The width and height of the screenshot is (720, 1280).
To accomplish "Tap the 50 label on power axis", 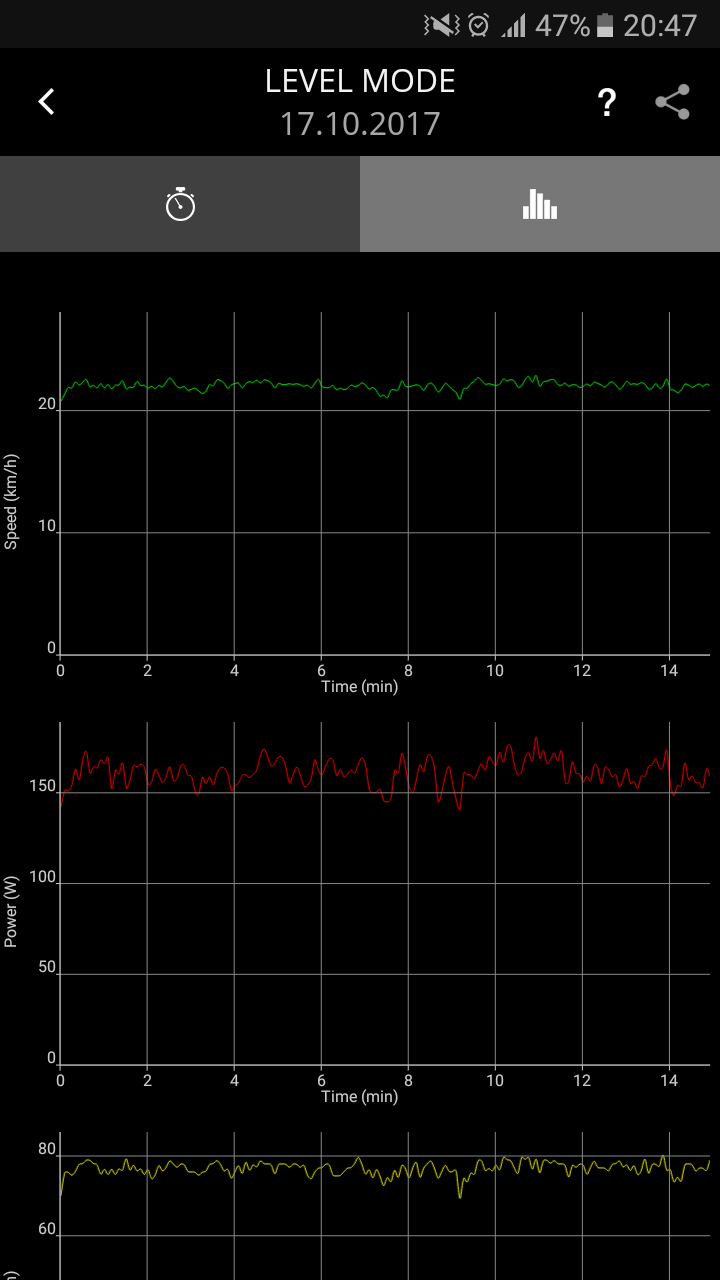I will pos(47,967).
